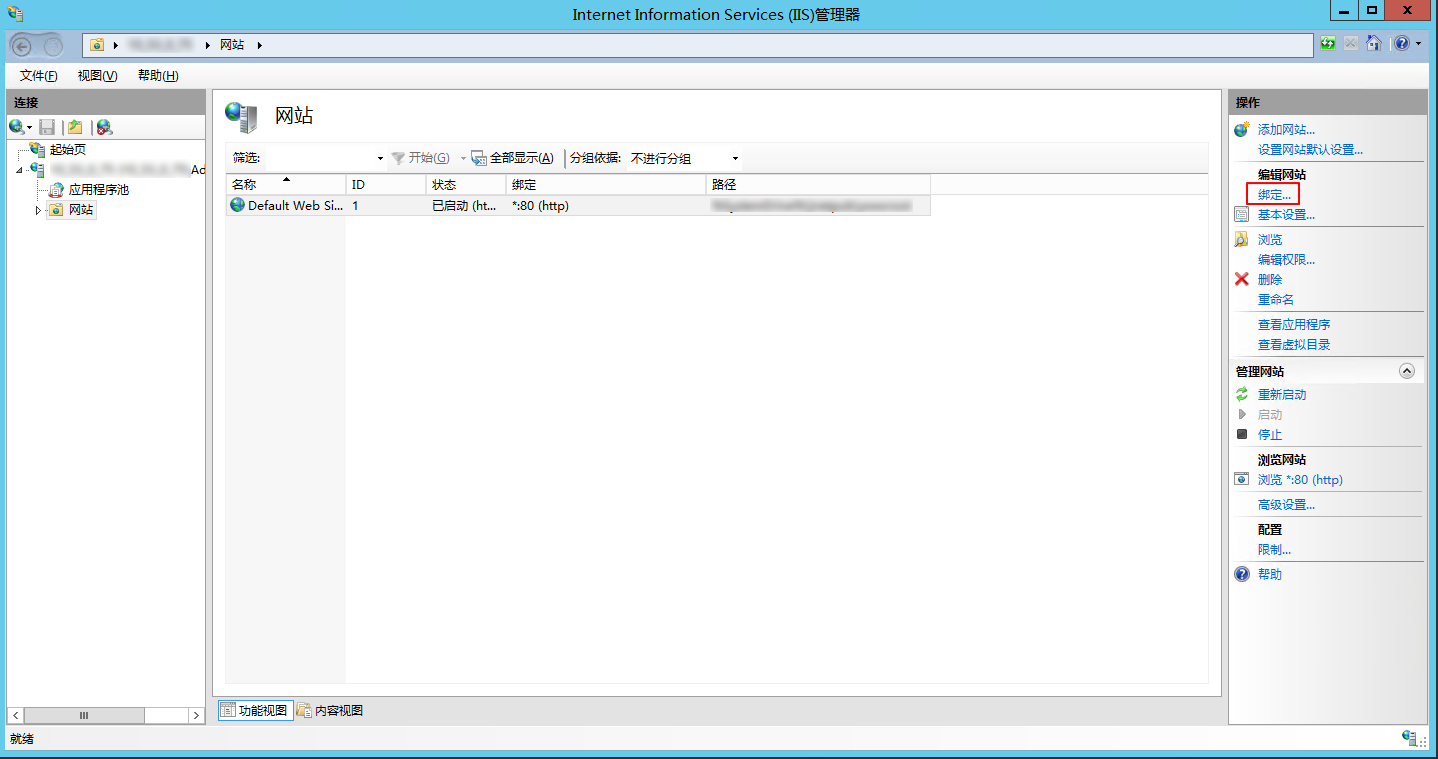
Task: Open the 分组依据 grouping dropdown
Action: (735, 159)
